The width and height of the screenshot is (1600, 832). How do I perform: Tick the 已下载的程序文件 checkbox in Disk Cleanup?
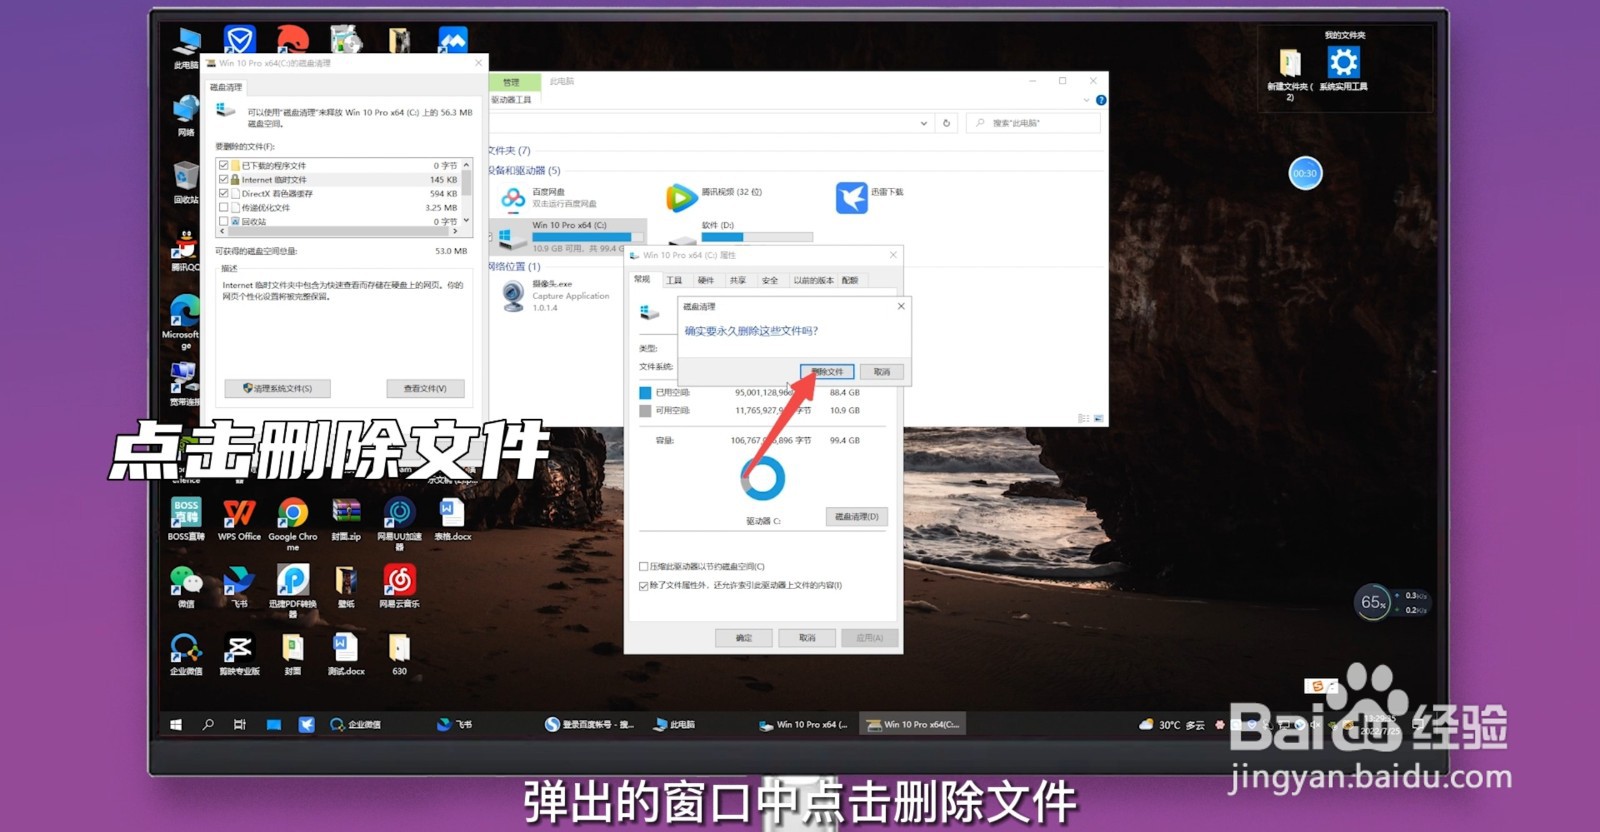223,165
